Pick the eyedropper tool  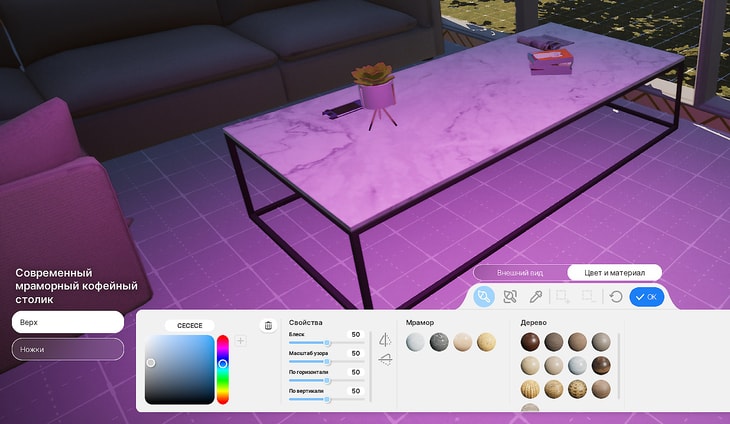click(536, 297)
